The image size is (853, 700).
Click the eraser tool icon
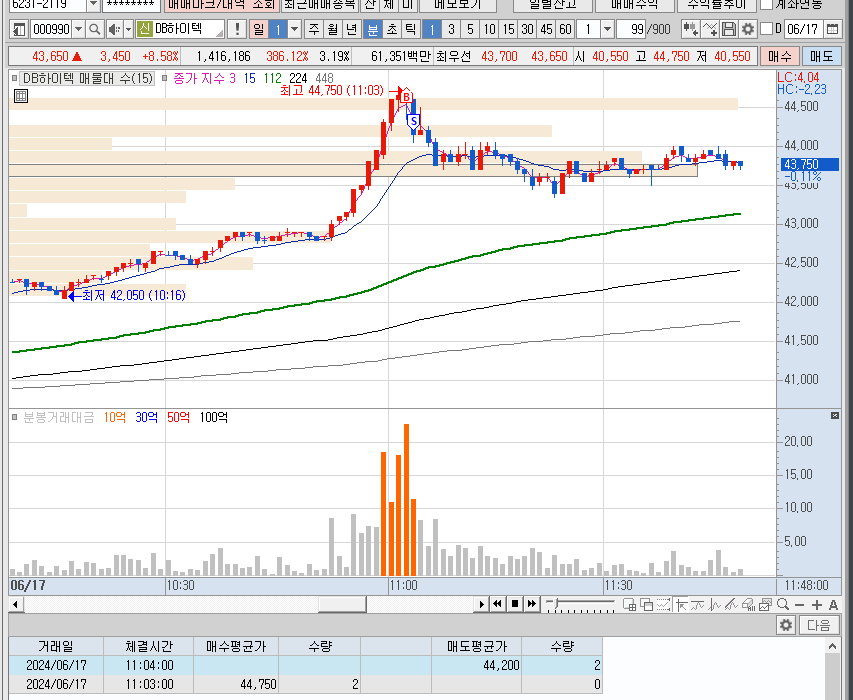[748, 604]
